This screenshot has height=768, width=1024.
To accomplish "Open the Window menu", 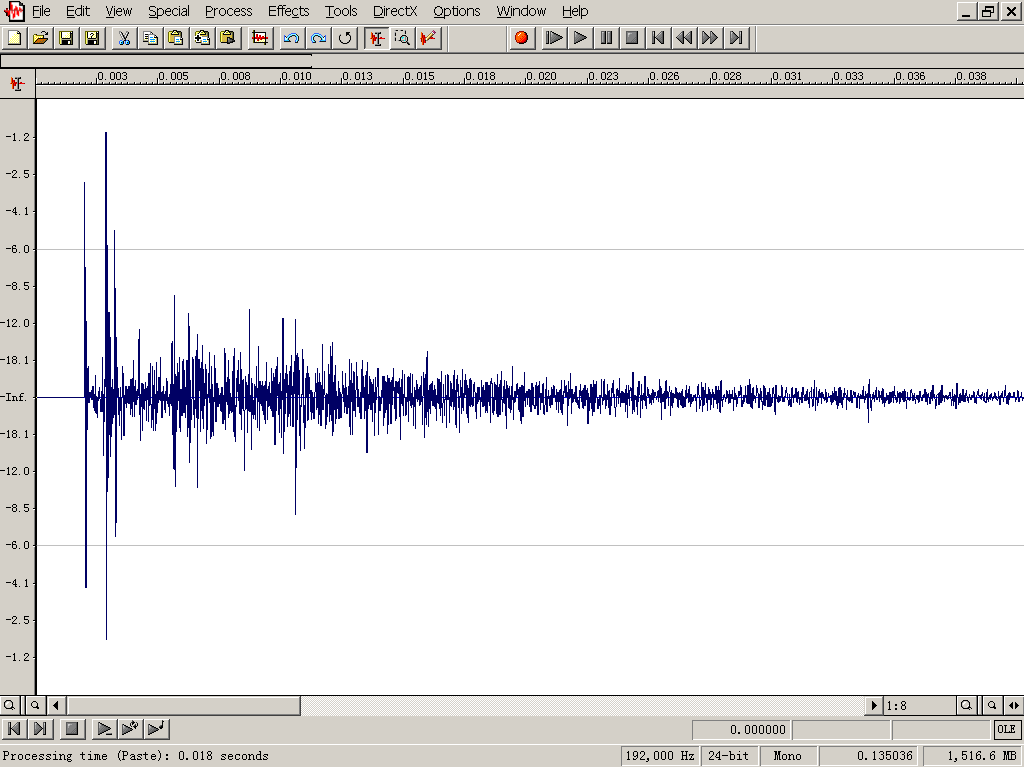I will 521,11.
